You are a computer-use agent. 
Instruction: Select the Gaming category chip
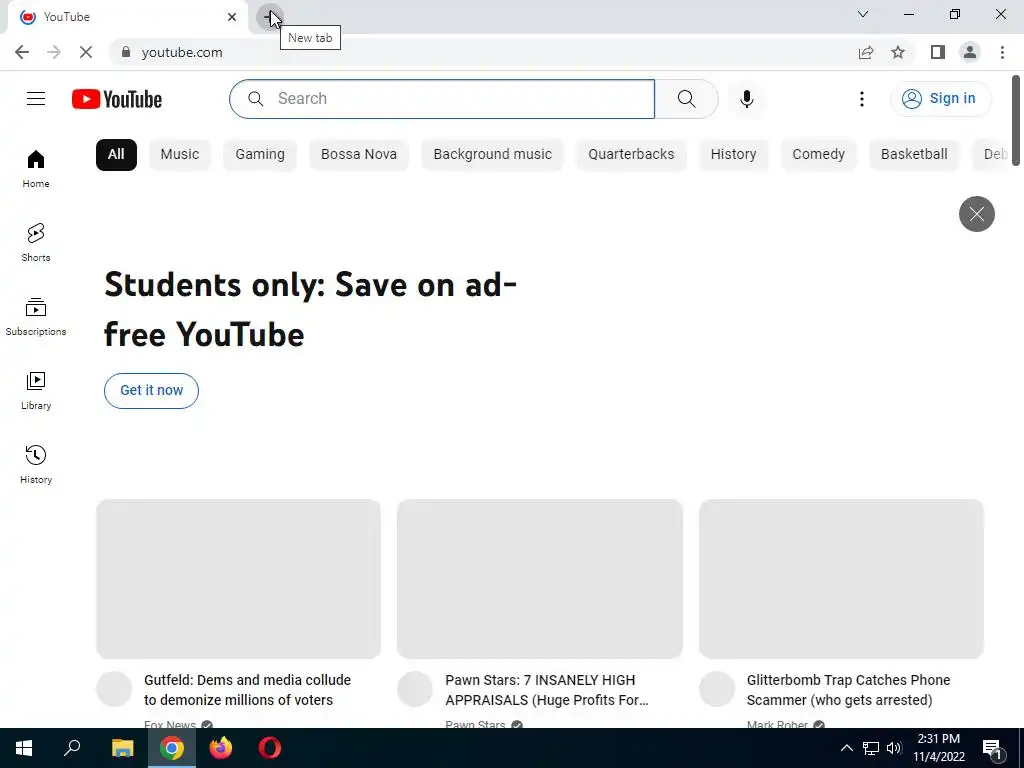(260, 155)
